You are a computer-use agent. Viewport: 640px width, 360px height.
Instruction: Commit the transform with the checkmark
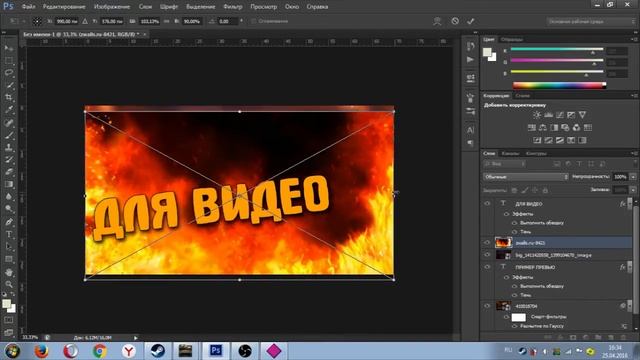tap(471, 21)
